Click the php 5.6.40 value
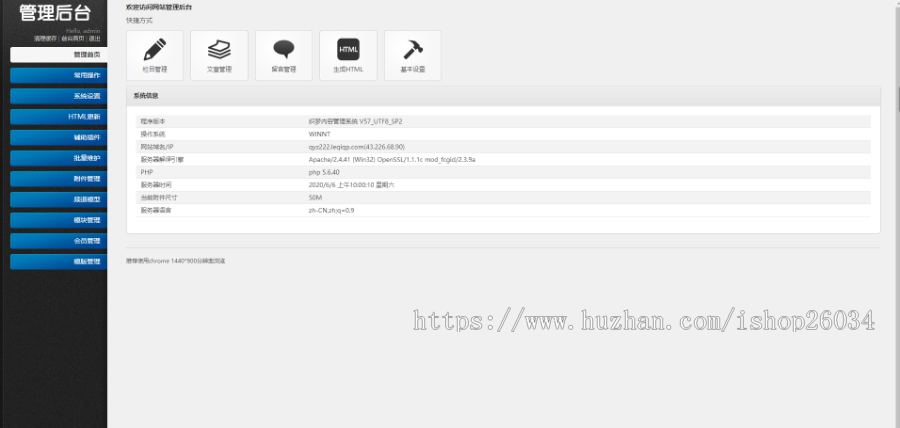900x428 pixels. 324,172
